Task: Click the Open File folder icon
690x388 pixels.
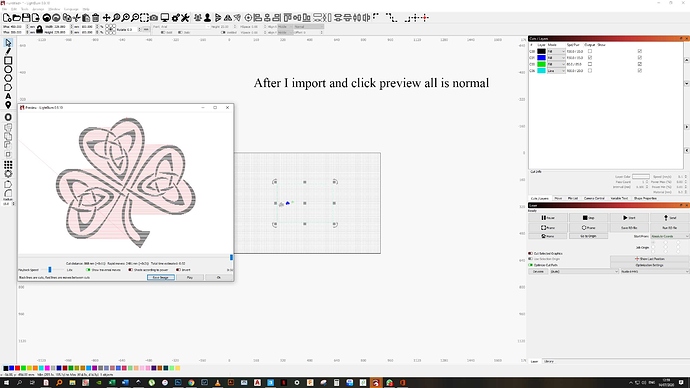Action: 16,18
